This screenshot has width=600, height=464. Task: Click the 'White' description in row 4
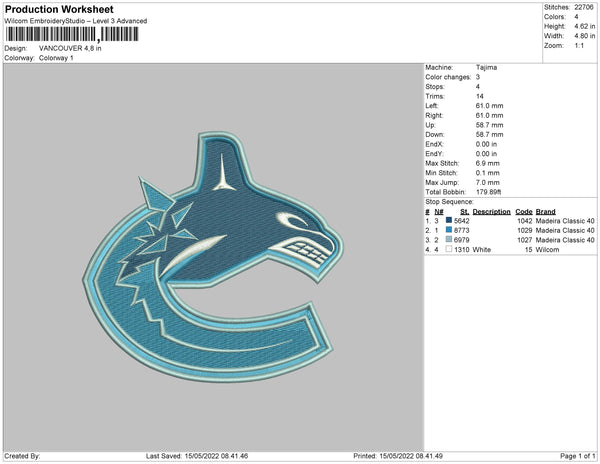point(481,249)
